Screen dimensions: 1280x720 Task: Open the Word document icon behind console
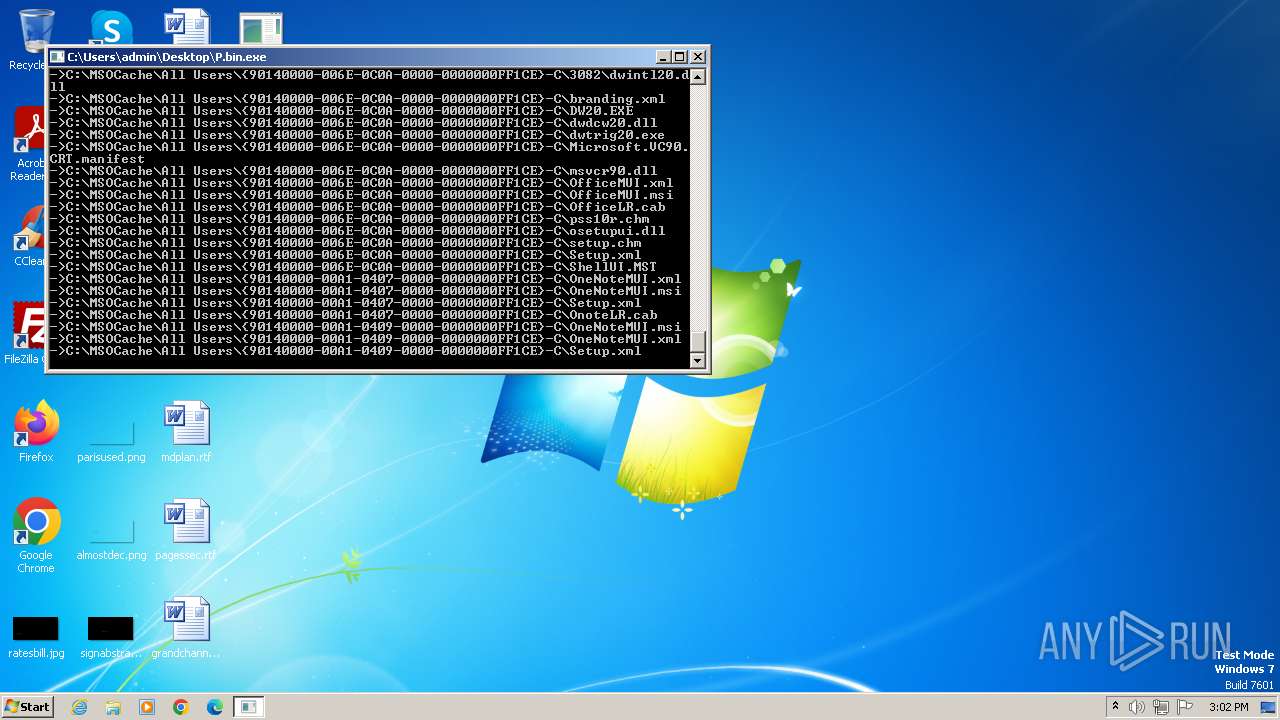tap(187, 27)
